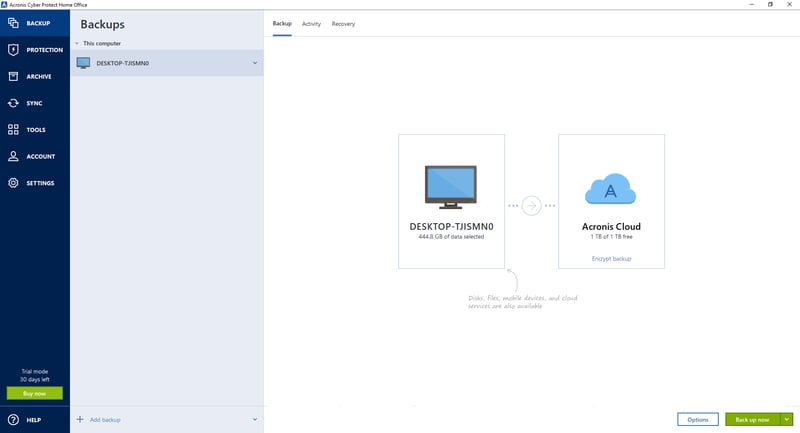Select the ACCOUNT sidebar label
800x433 pixels.
(x=41, y=157)
